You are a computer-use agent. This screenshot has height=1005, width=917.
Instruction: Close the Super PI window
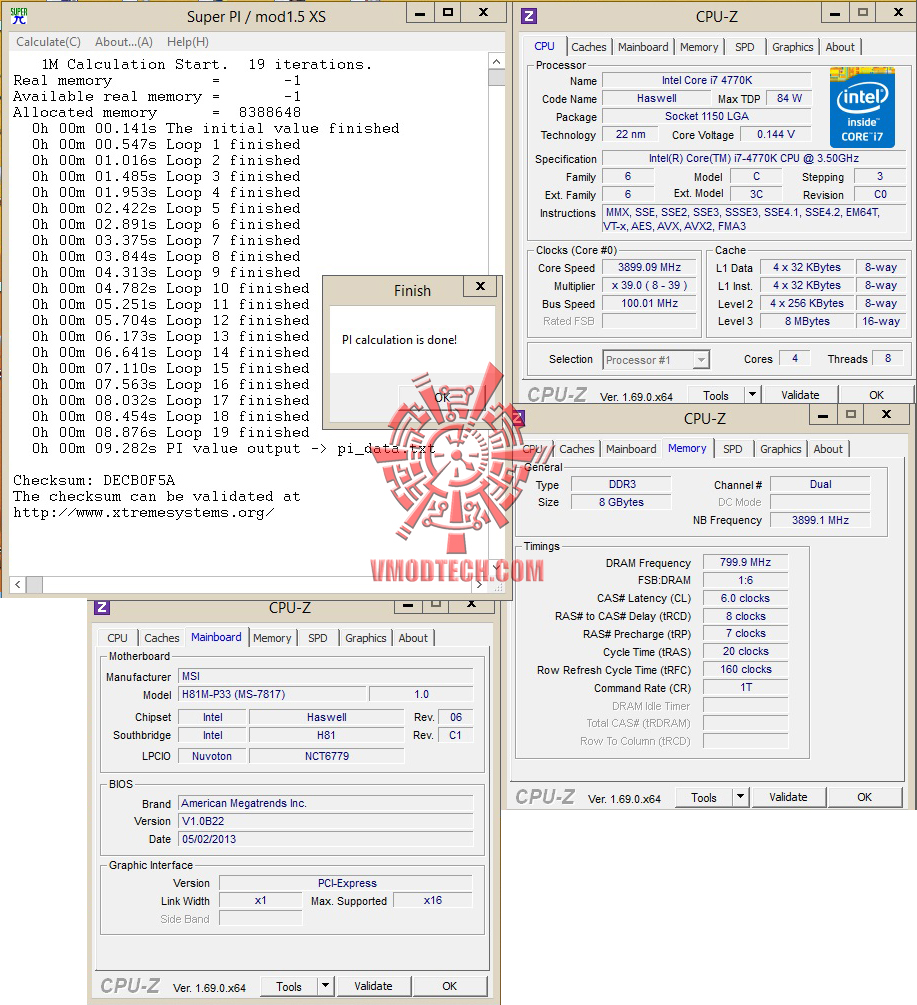[x=483, y=13]
